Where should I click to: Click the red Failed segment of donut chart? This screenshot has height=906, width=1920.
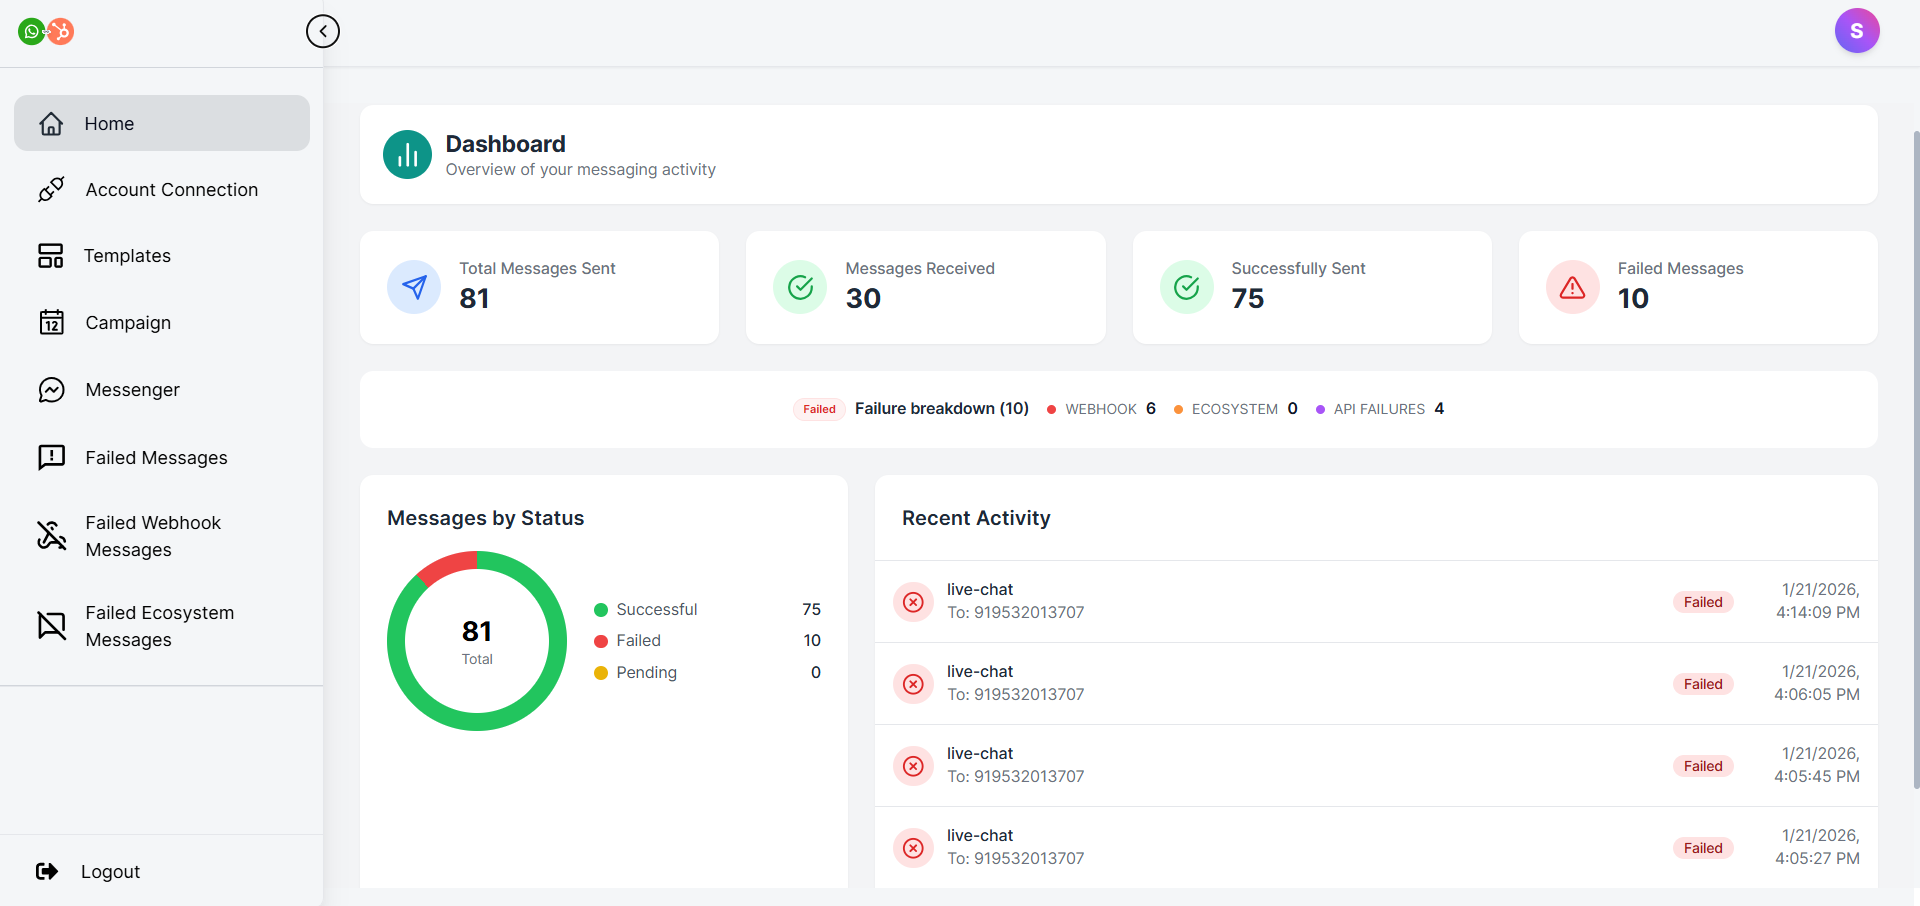446,566
